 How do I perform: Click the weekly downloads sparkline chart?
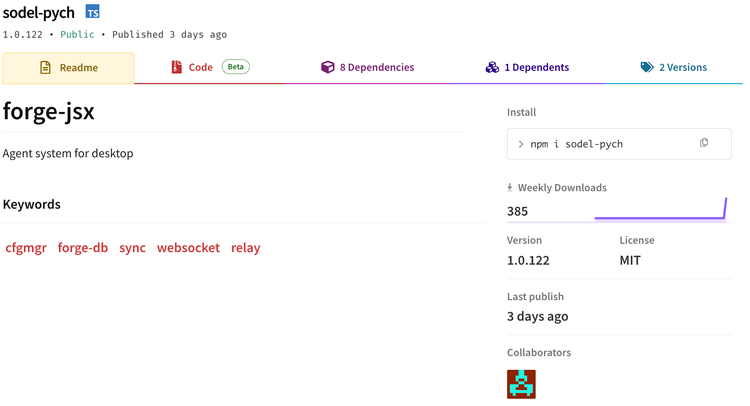(661, 209)
